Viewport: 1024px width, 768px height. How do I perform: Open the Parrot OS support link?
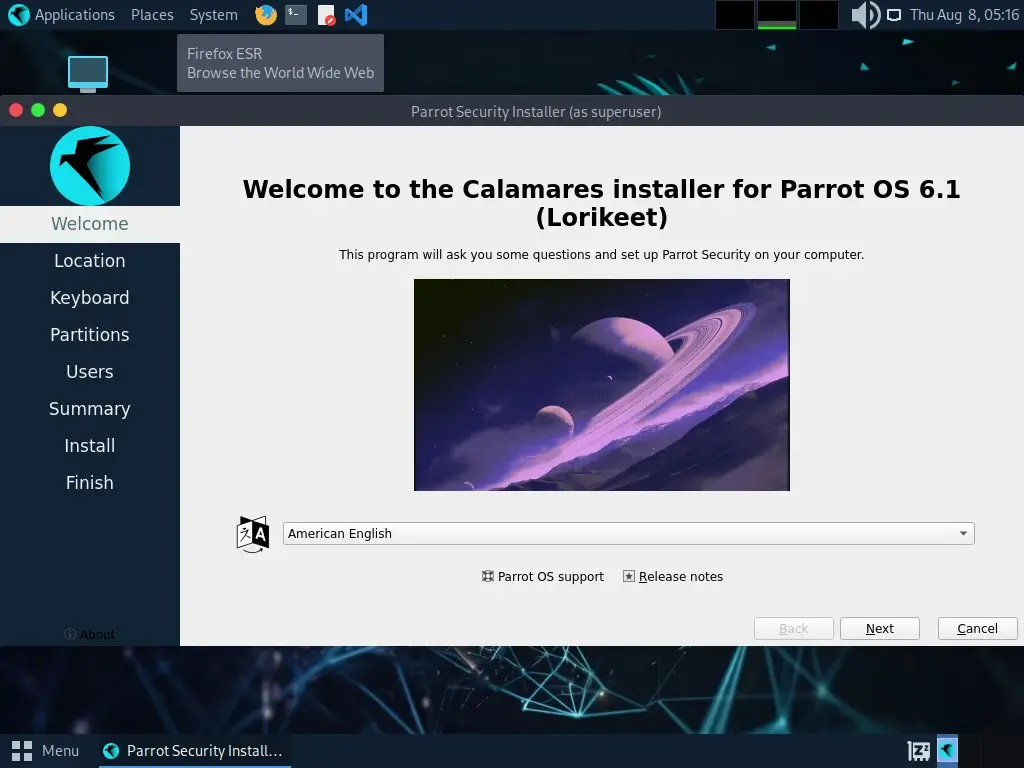[543, 577]
